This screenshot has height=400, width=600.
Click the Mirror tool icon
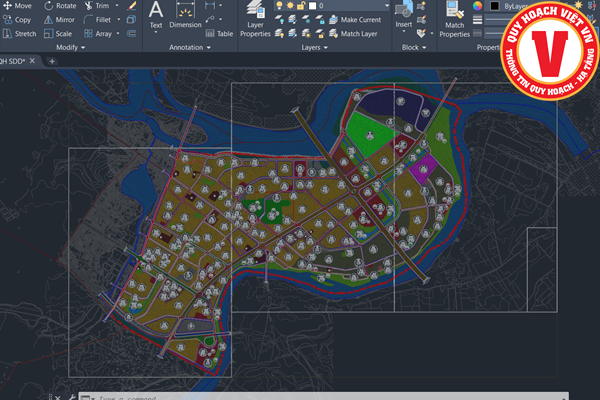[58, 19]
